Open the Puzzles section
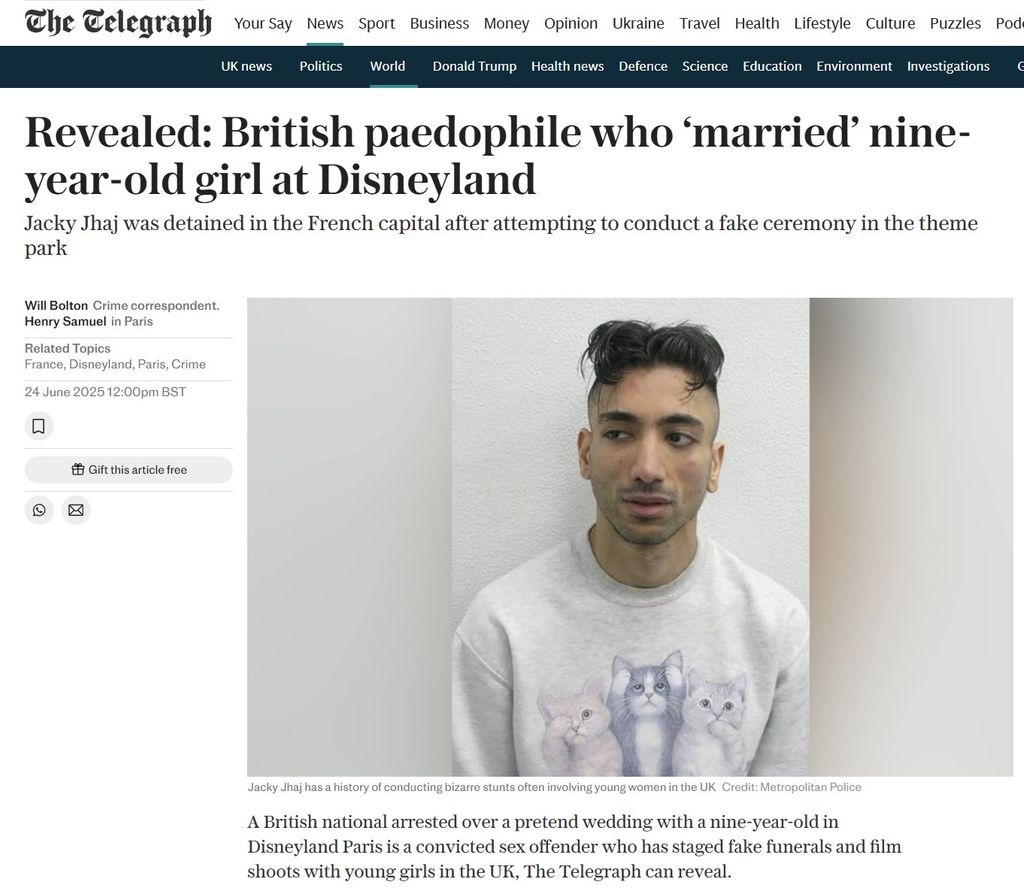 click(955, 24)
